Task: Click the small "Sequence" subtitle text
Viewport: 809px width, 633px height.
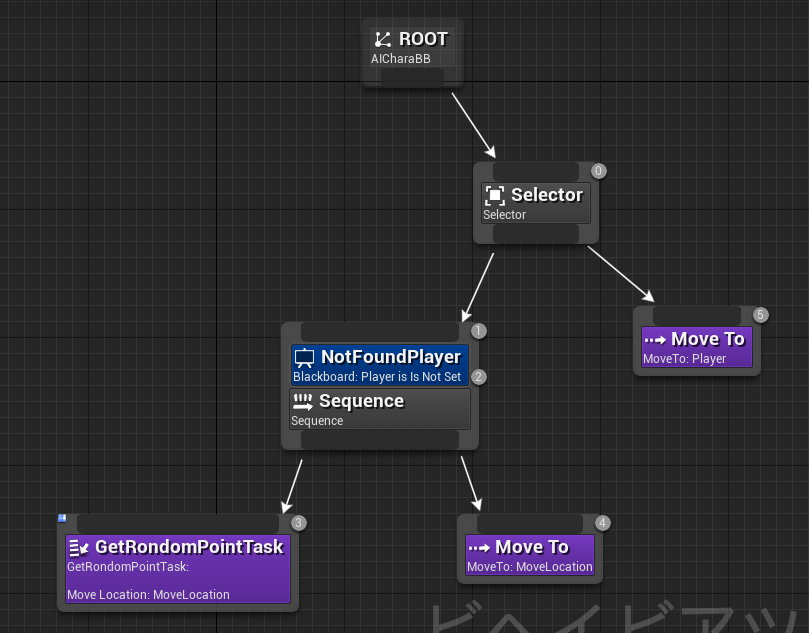Action: coord(317,421)
